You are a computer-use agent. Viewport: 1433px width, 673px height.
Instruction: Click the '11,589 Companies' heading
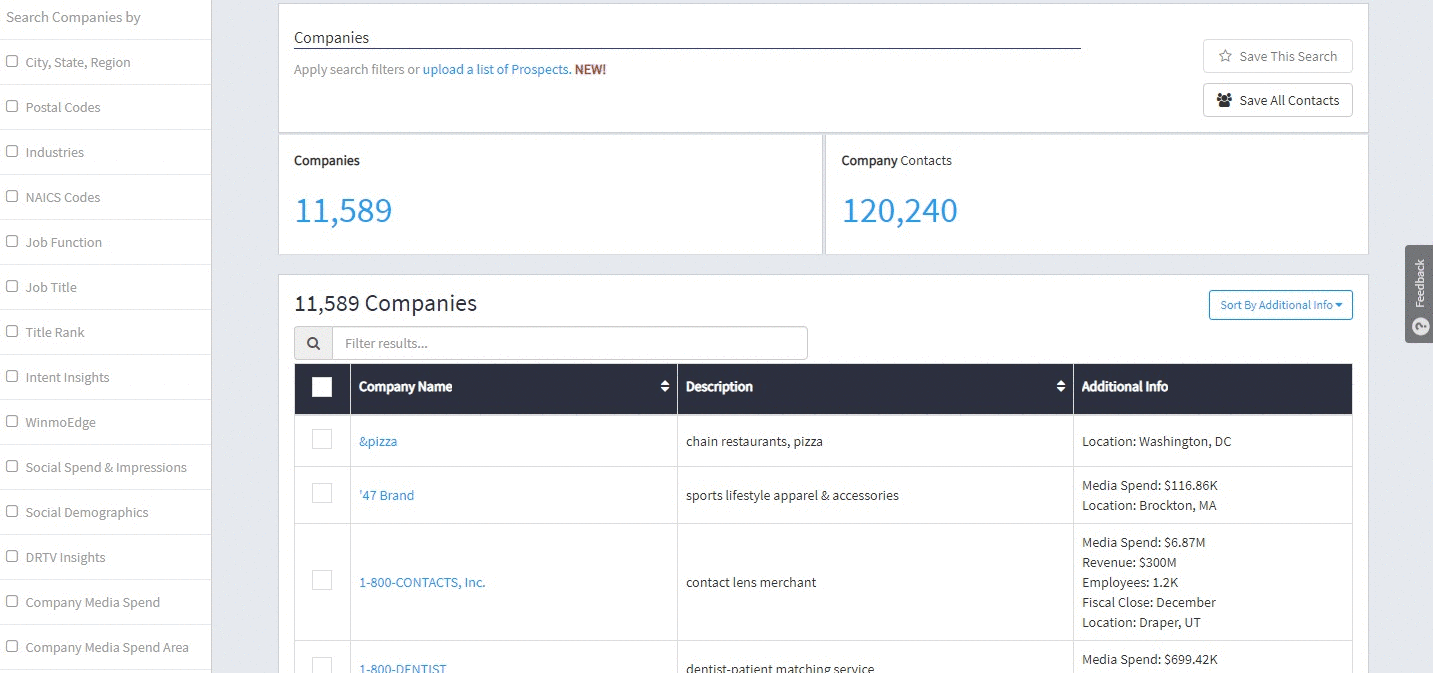pyautogui.click(x=385, y=303)
